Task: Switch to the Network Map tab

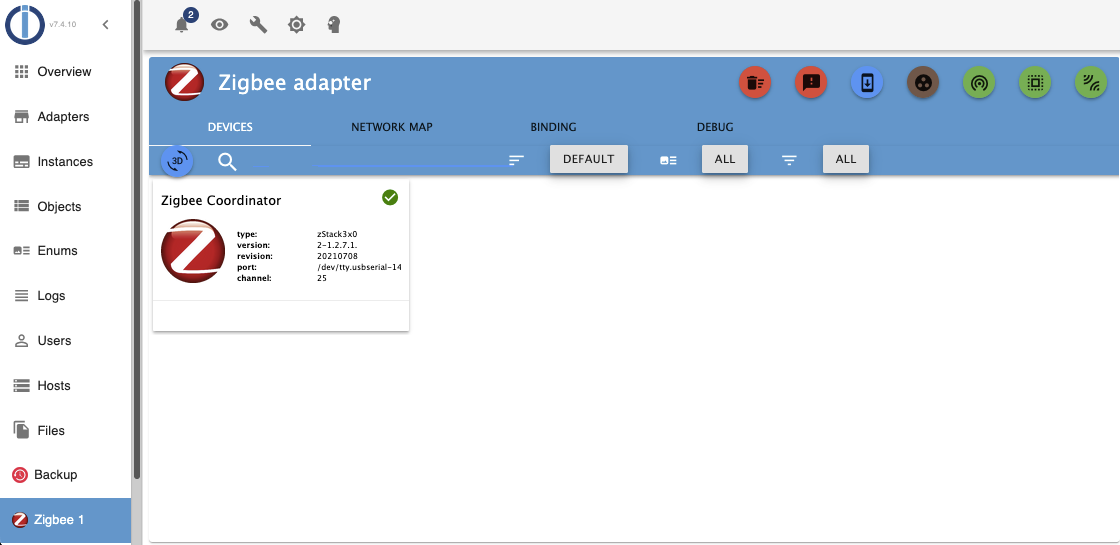Action: [391, 128]
